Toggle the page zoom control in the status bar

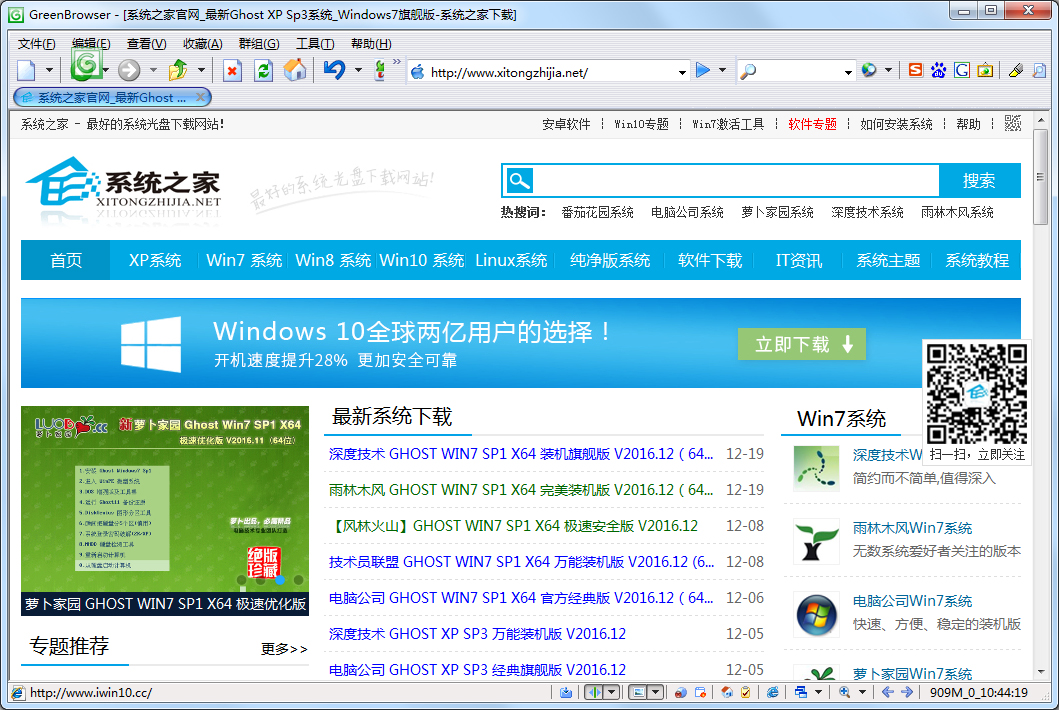coord(844,692)
